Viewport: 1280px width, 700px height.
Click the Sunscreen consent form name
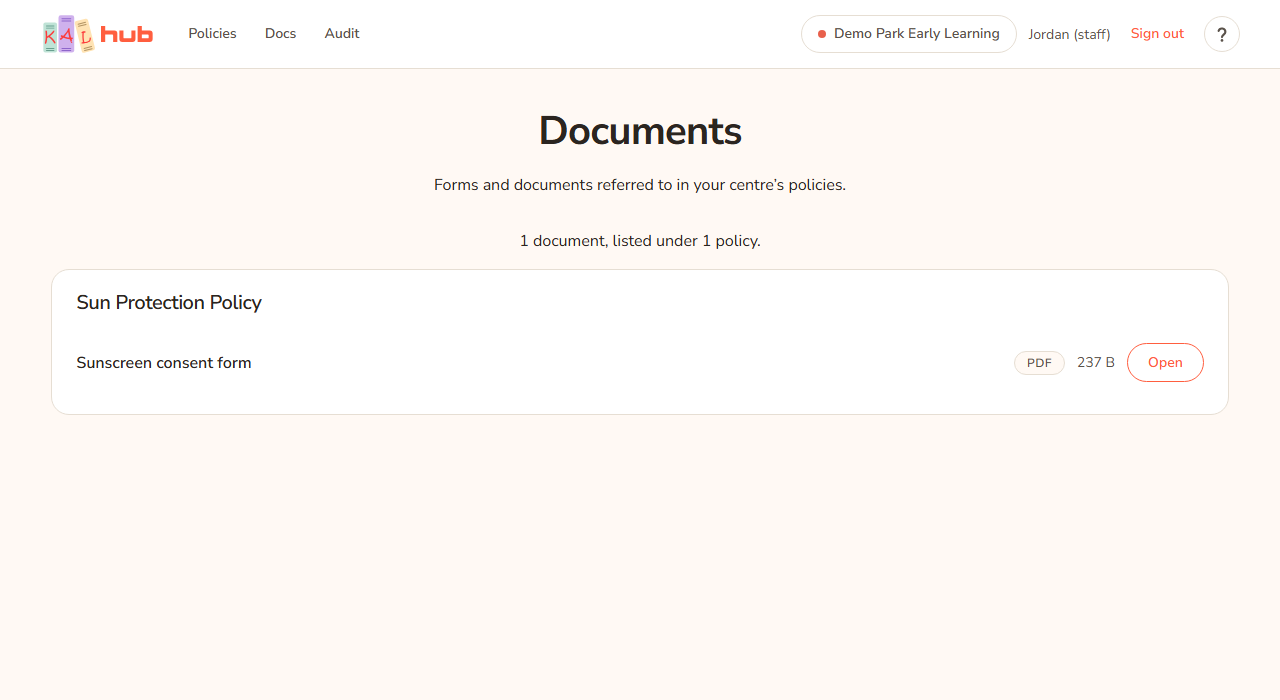[164, 363]
